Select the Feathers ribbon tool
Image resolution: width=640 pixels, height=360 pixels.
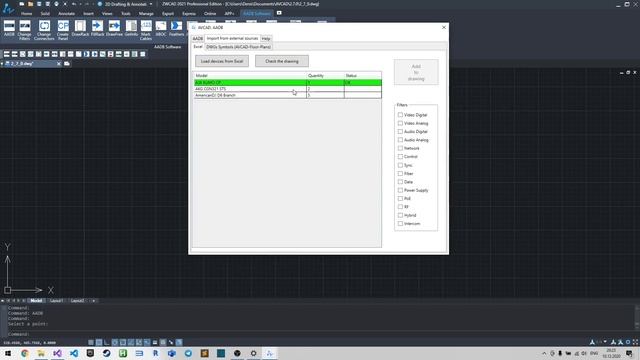176,28
